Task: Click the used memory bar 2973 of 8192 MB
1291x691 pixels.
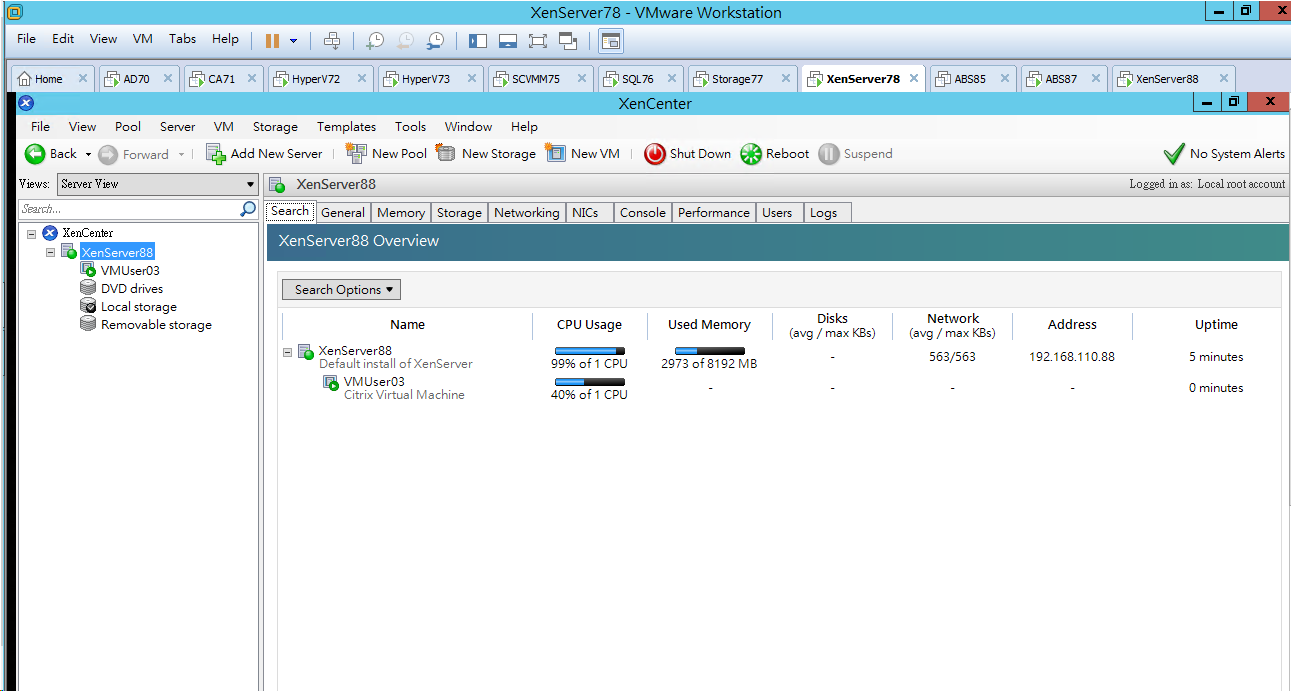Action: 710,351
